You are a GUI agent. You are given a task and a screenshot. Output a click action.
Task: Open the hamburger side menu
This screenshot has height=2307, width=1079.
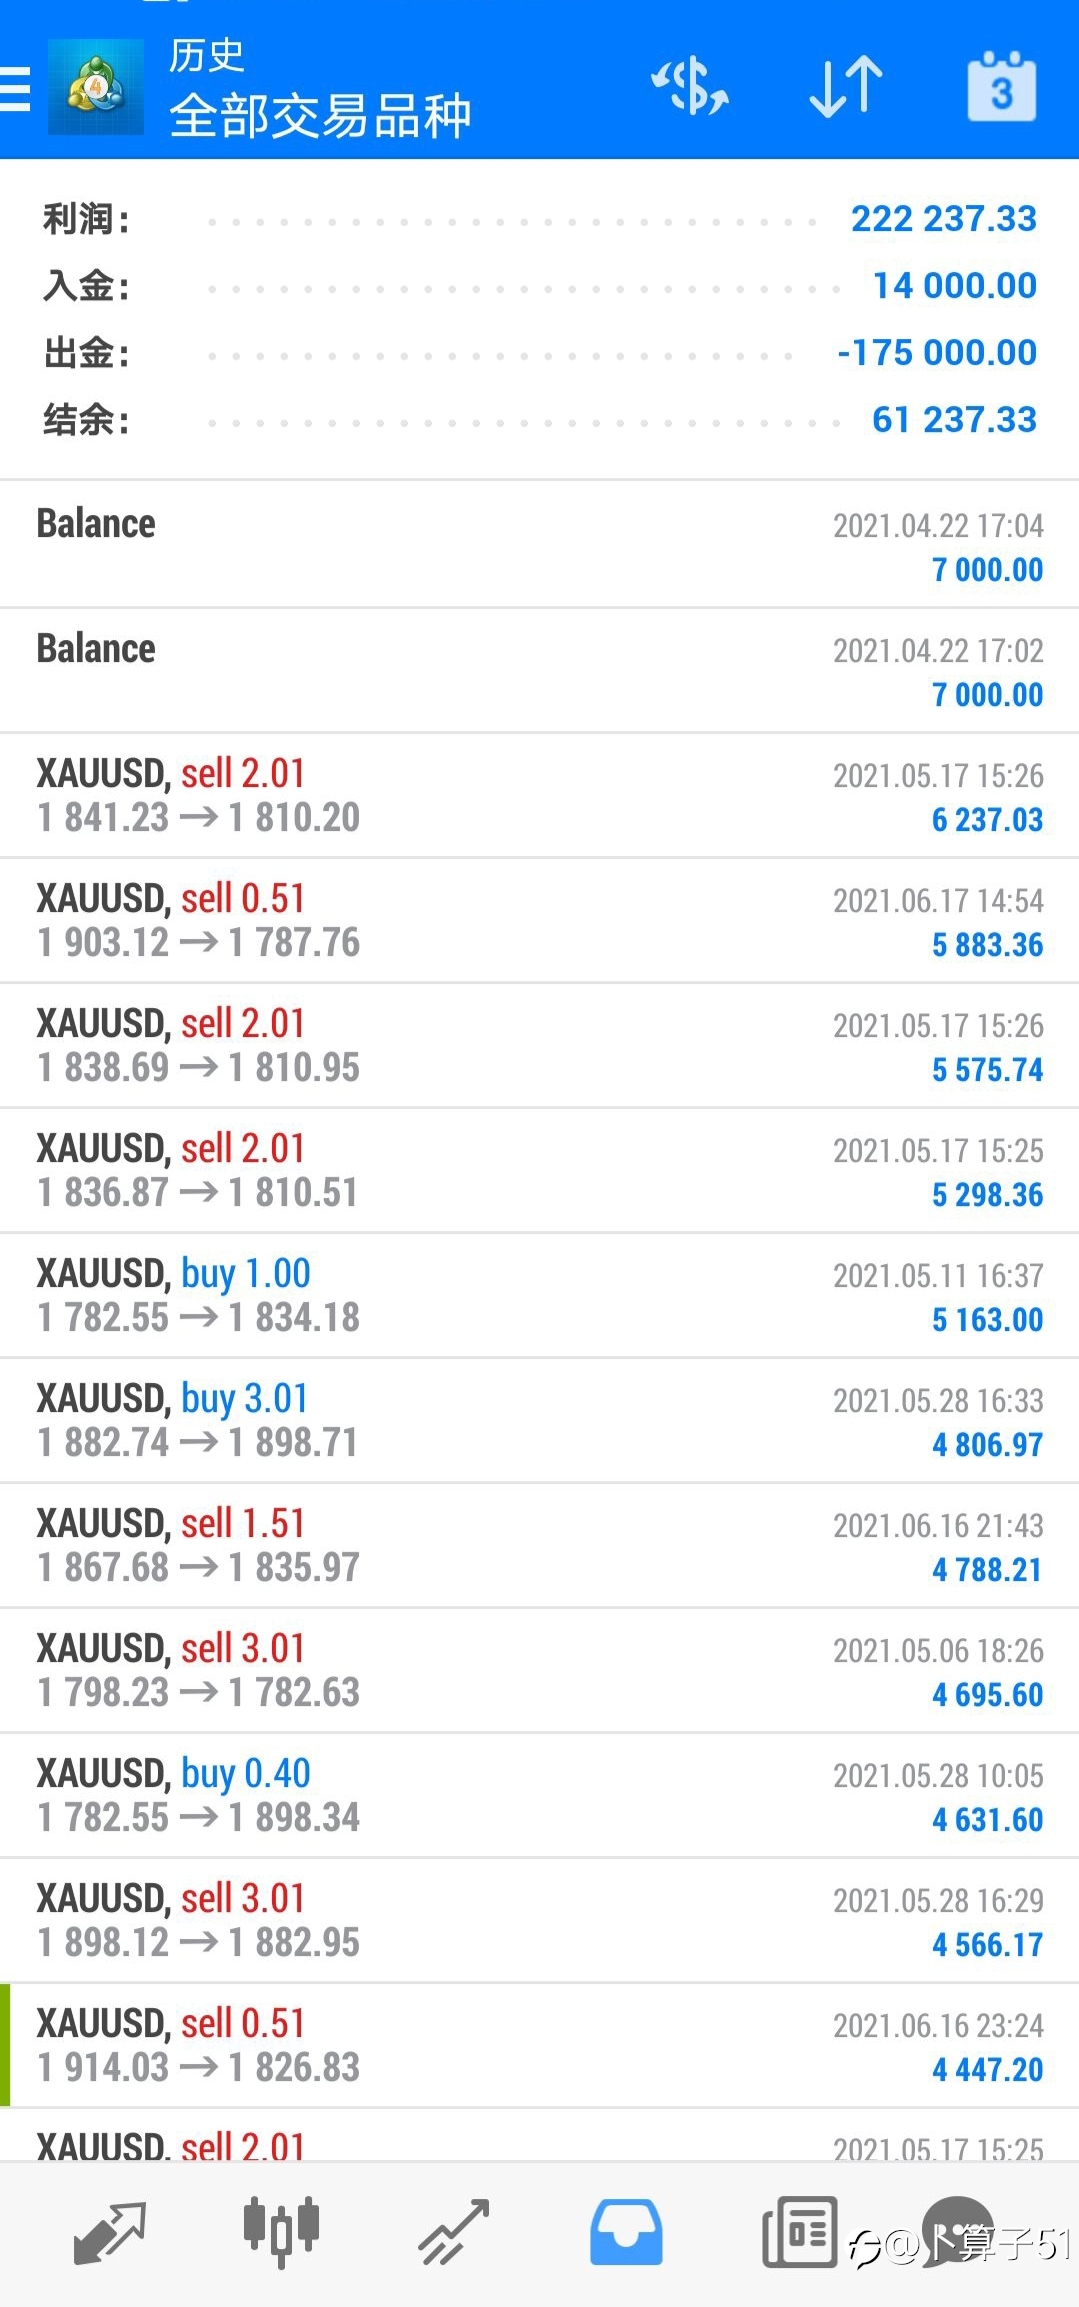[x=15, y=88]
